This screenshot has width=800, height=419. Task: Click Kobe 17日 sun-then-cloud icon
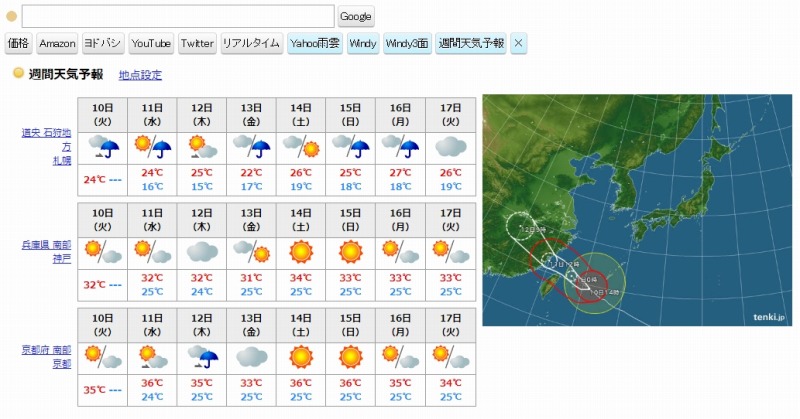click(451, 253)
